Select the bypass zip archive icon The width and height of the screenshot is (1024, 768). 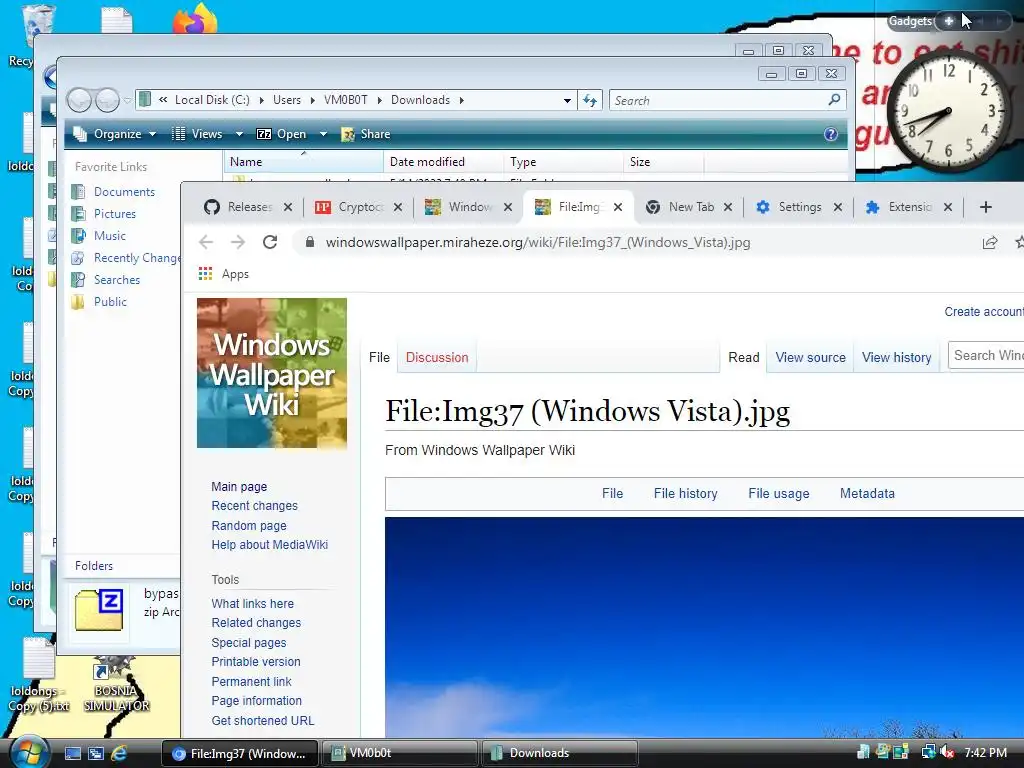99,610
